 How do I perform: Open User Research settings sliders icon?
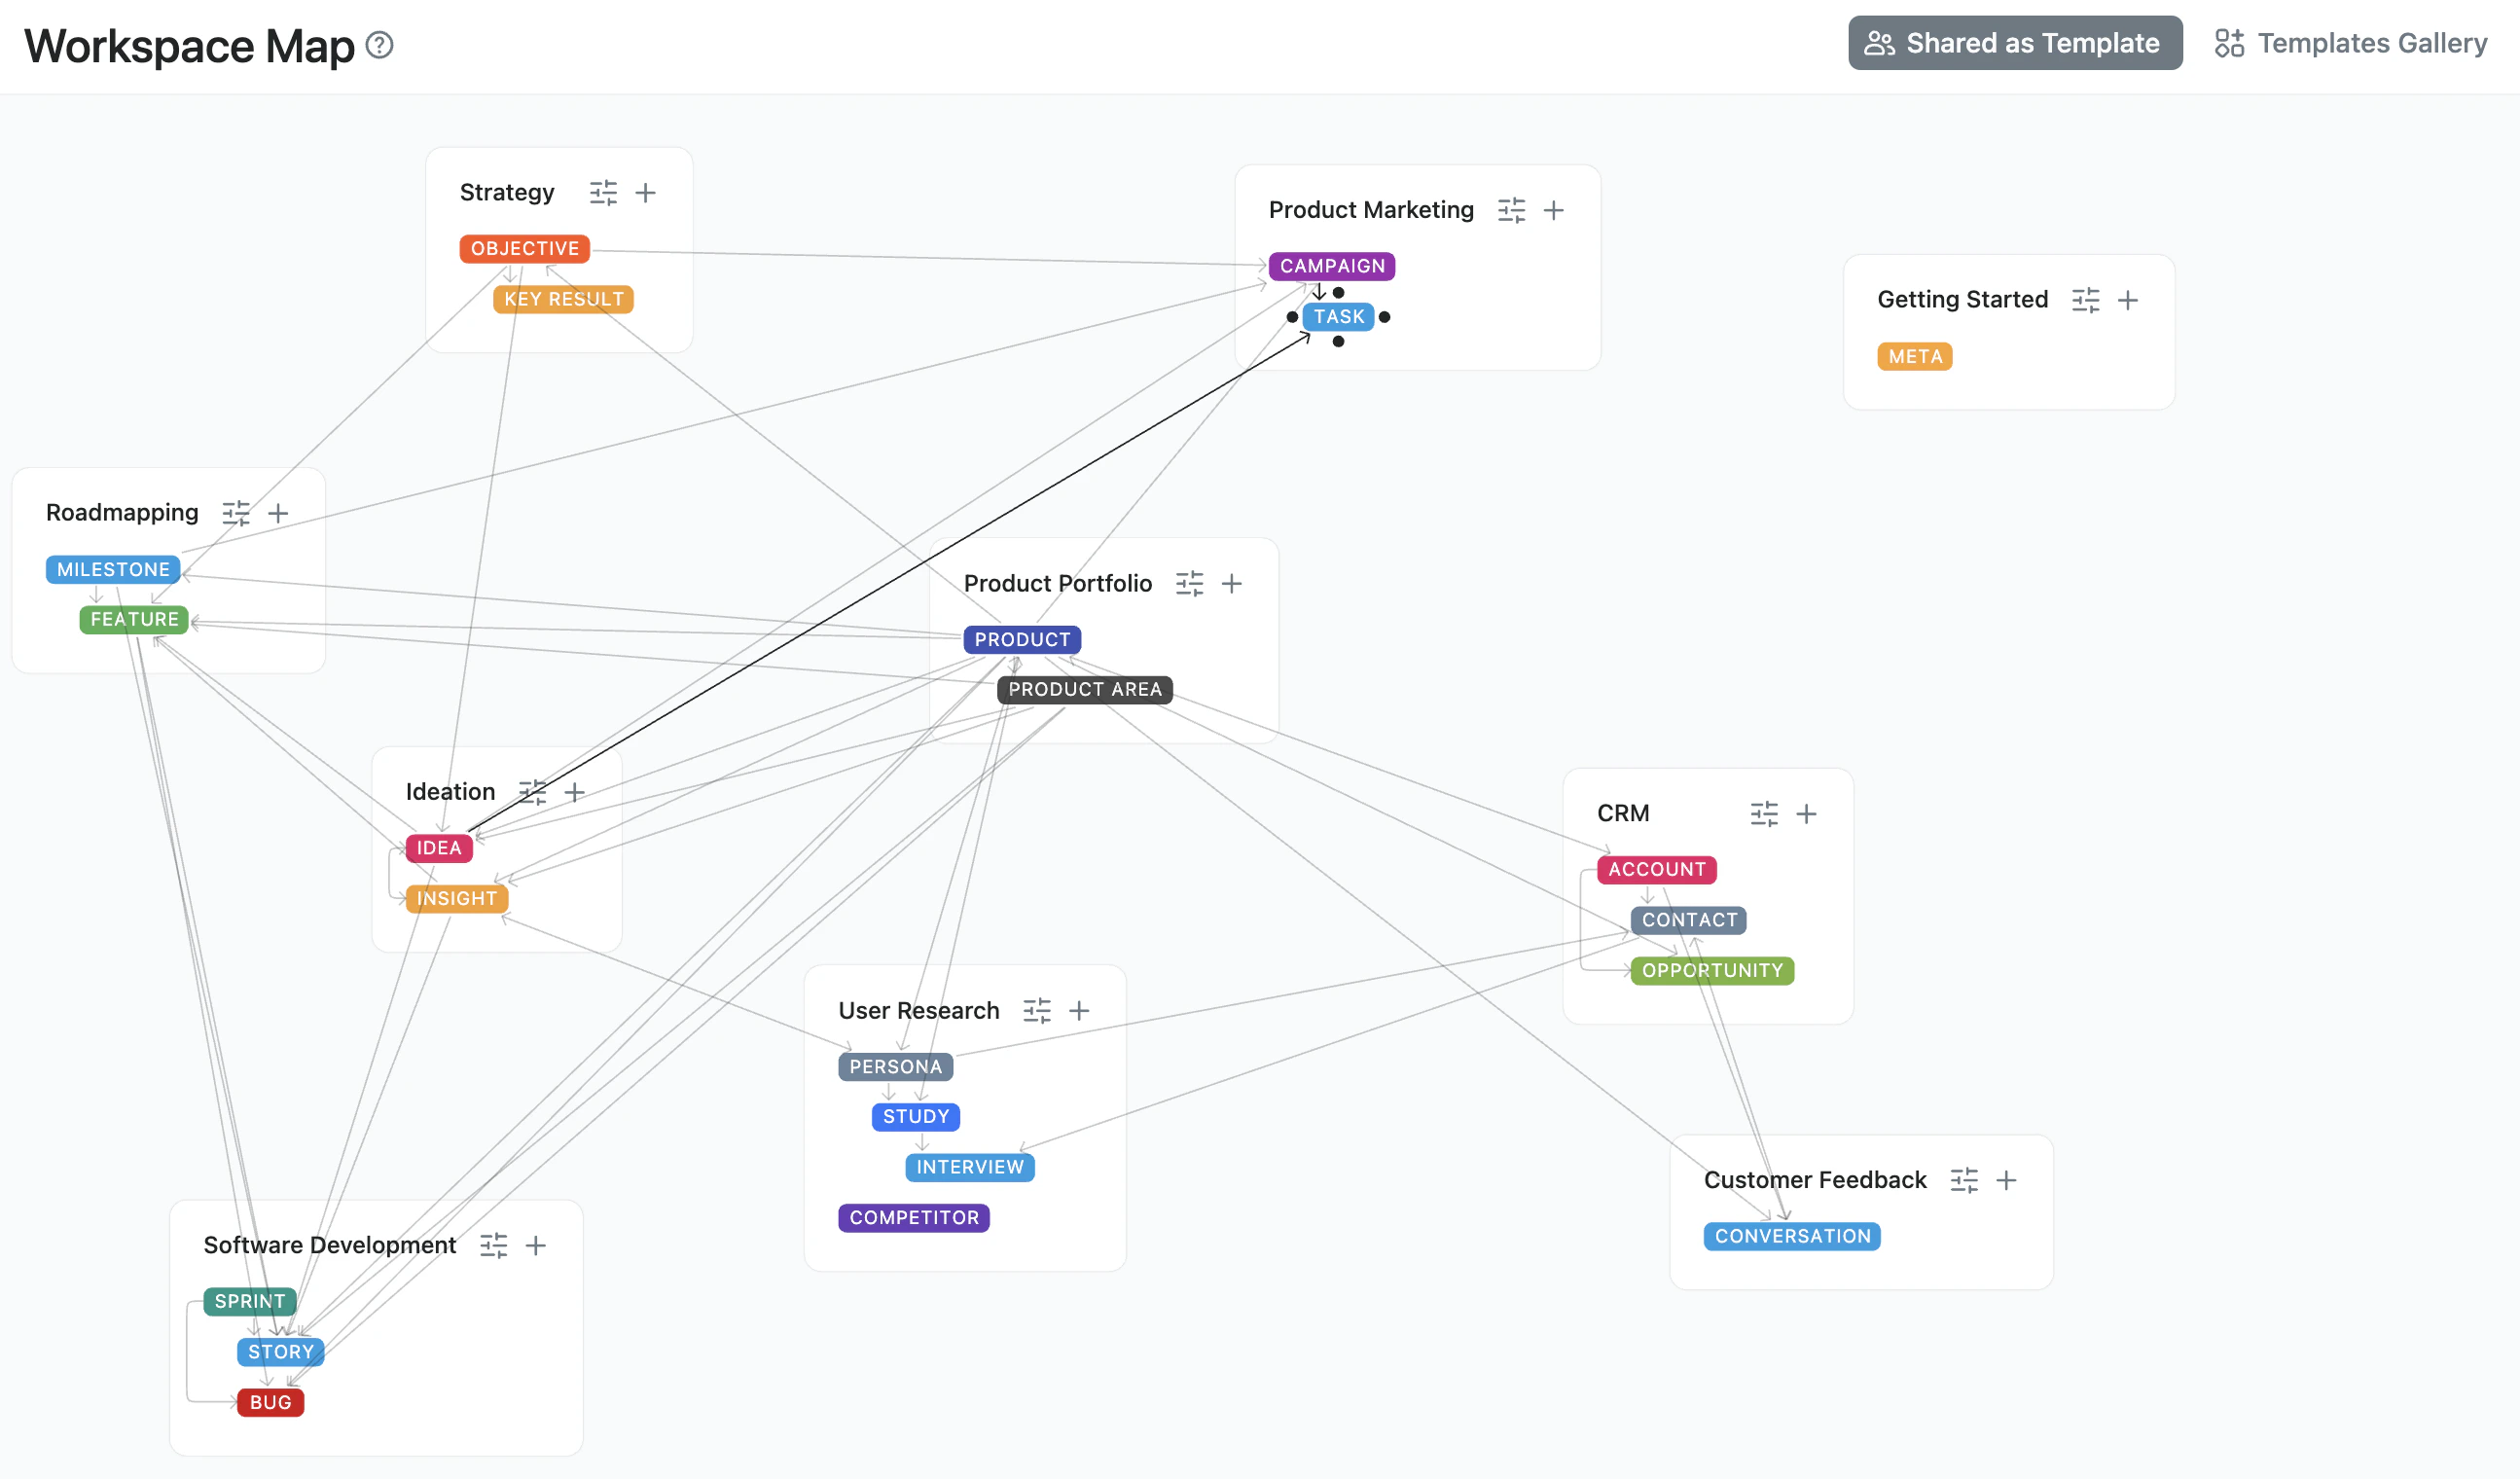pyautogui.click(x=1037, y=1010)
